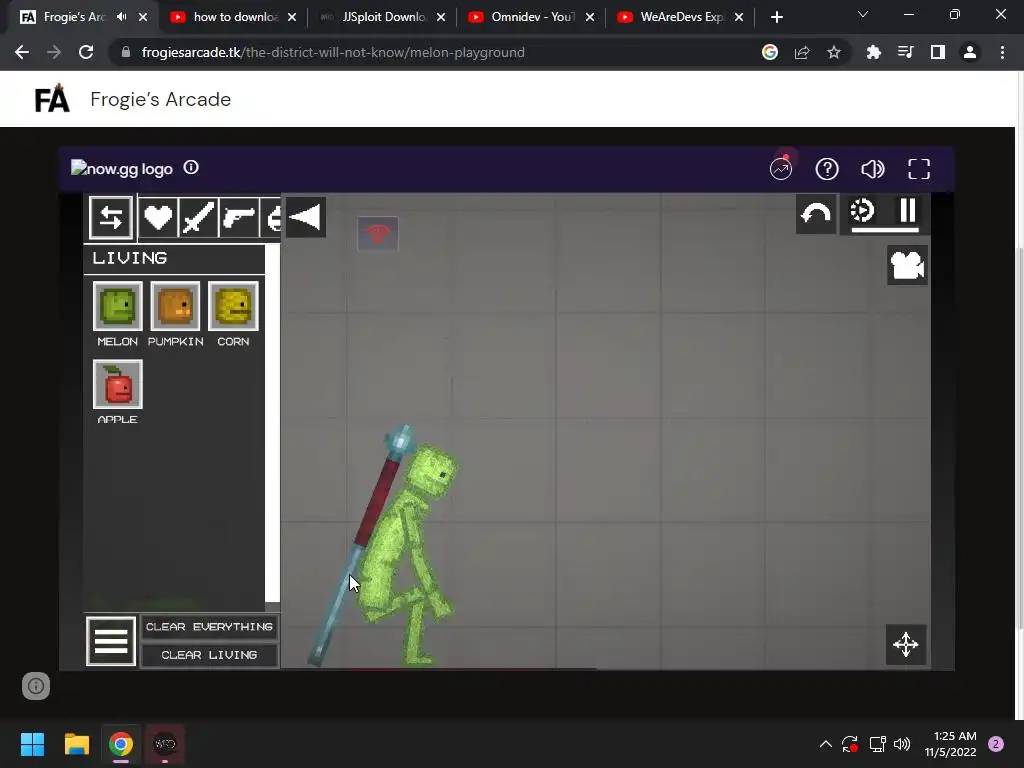Select the Corn character thumbnail
Viewport: 1024px width, 768px height.
[233, 306]
